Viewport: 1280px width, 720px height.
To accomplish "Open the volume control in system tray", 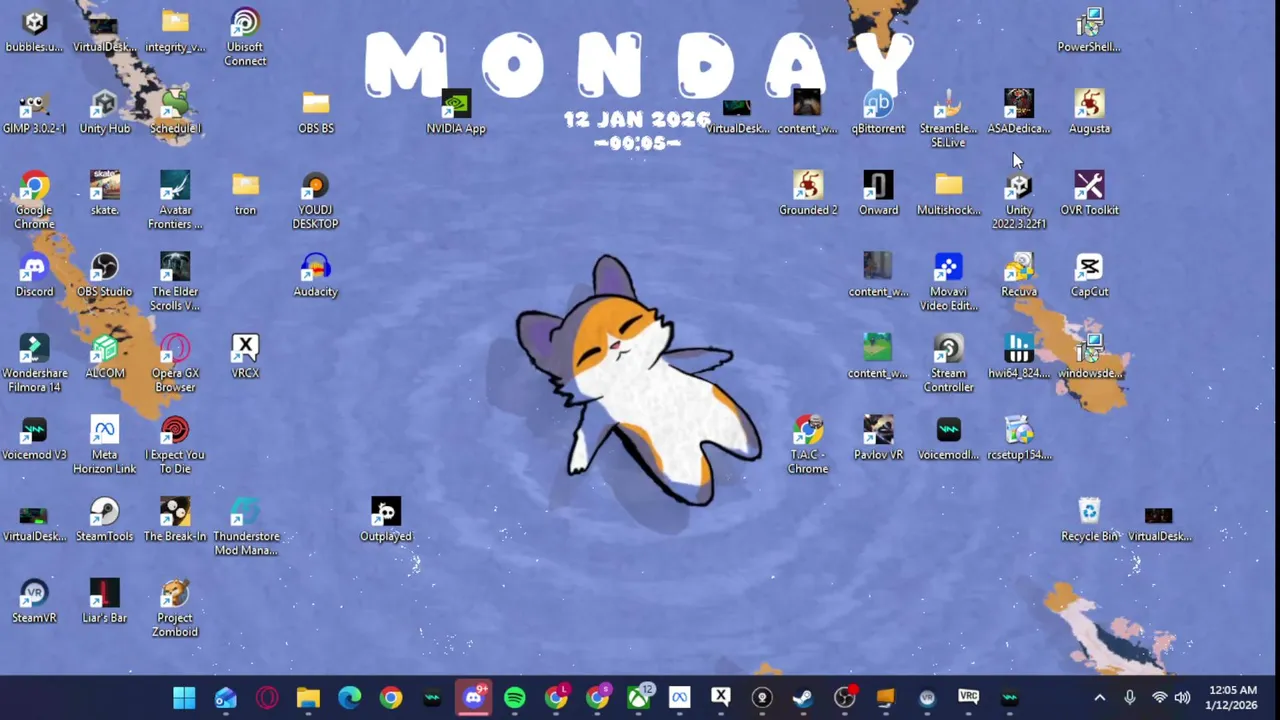I will [x=1182, y=698].
